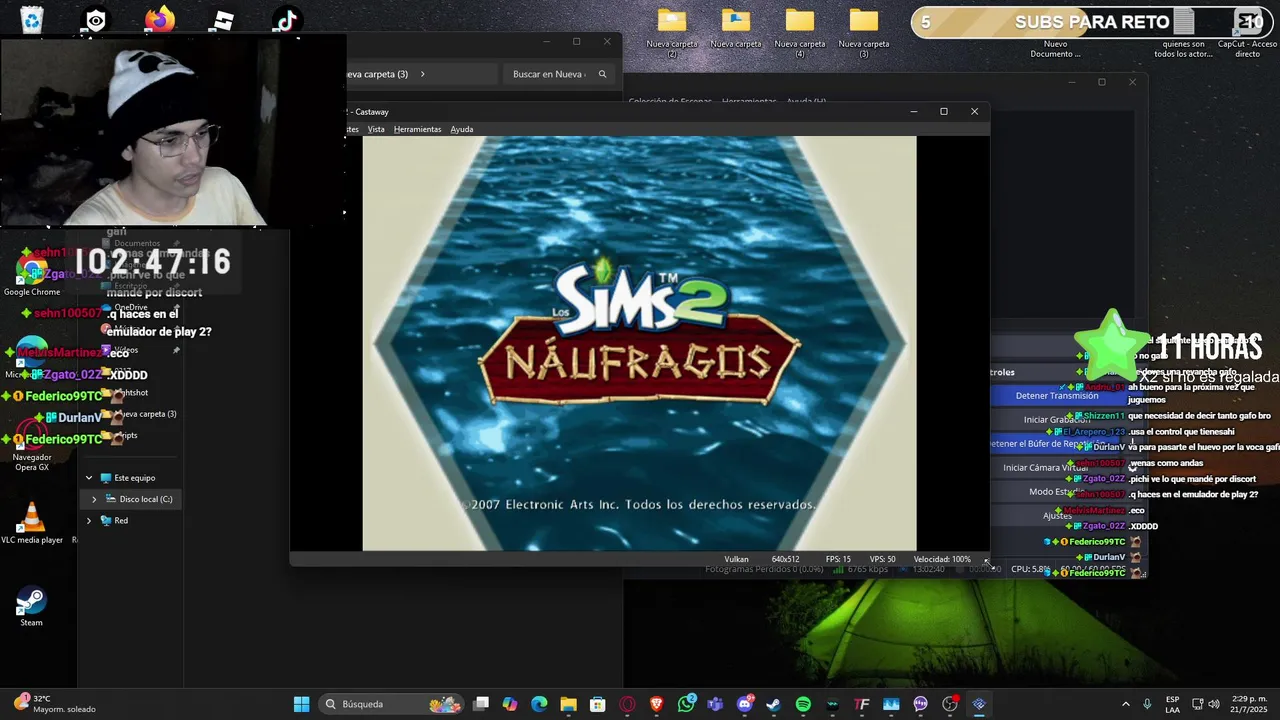Open the Roblox desktop shortcut

pyautogui.click(x=223, y=20)
